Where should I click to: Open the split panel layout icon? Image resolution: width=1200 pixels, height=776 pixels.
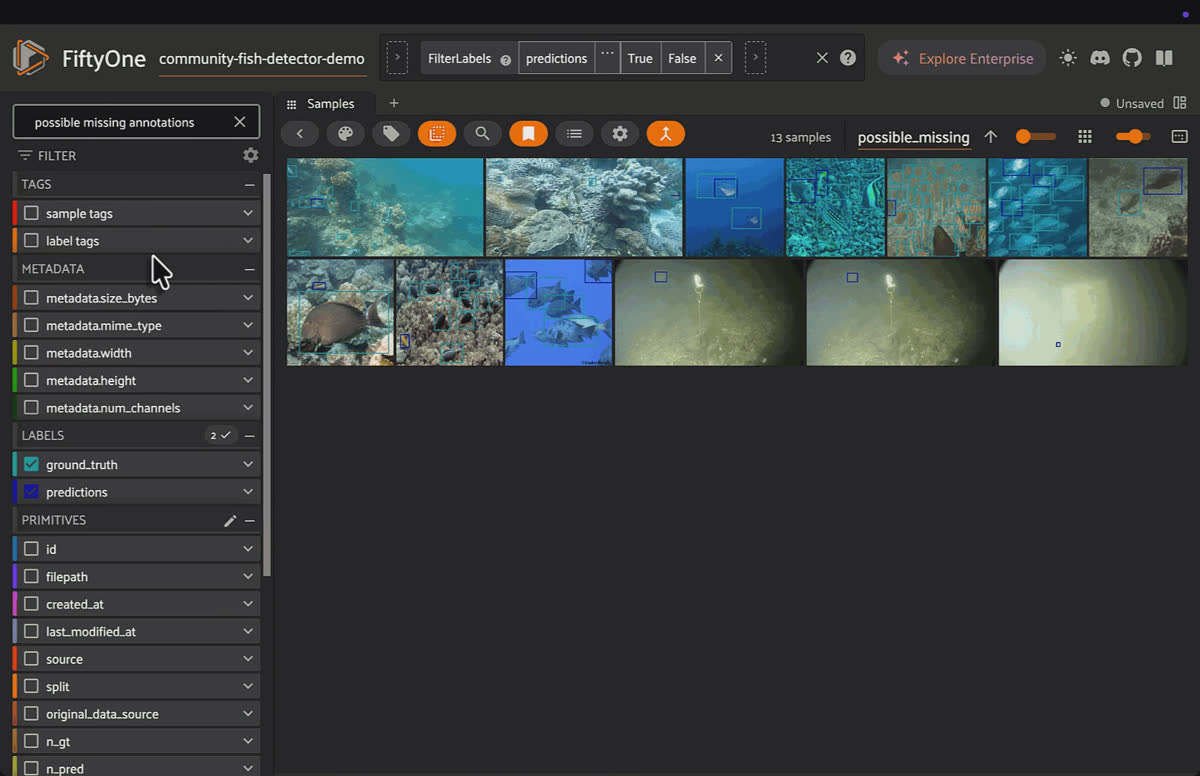coord(1180,103)
